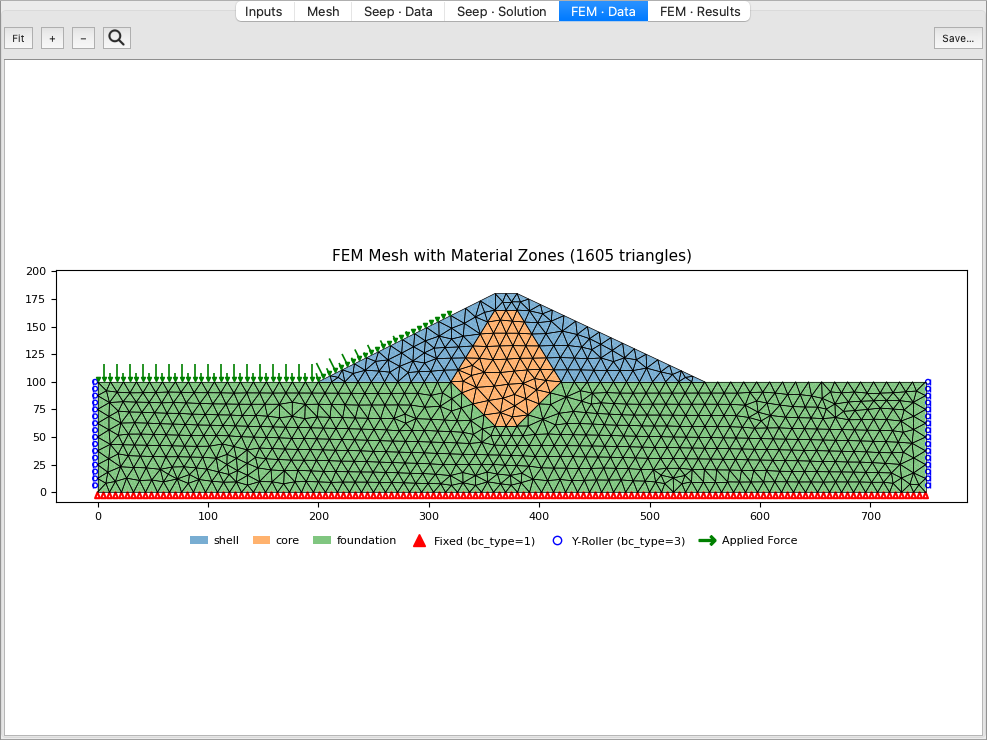This screenshot has height=740, width=987.
Task: Zoom out with the minus button
Action: (83, 38)
